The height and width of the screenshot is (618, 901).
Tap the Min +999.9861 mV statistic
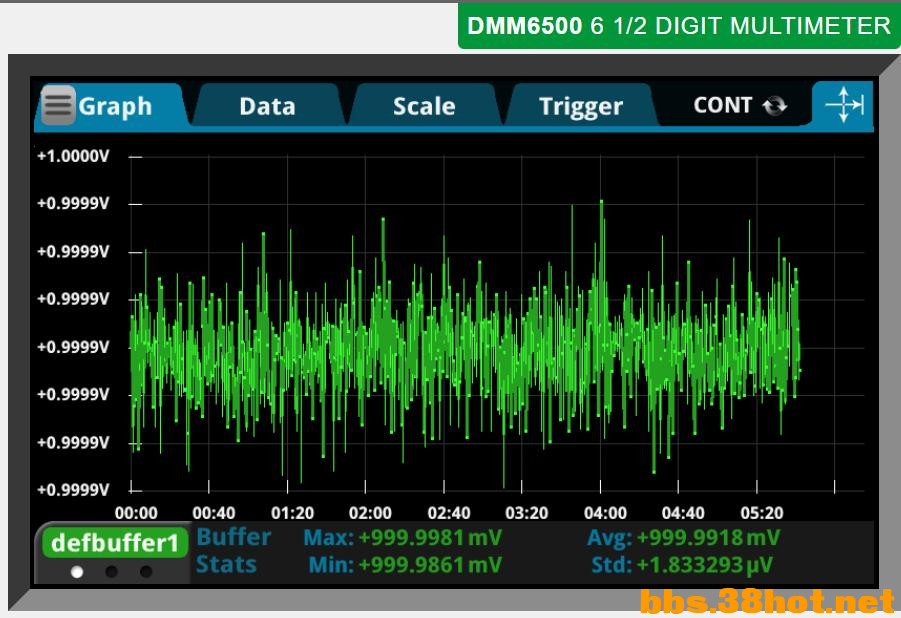(x=405, y=565)
